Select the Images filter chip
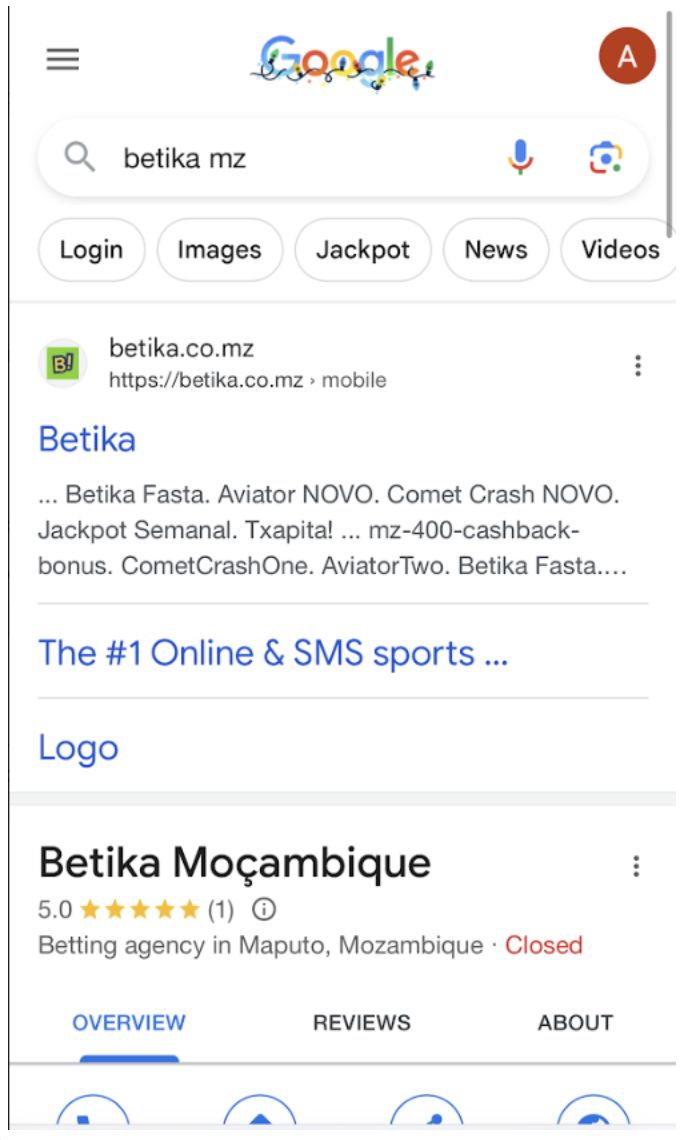The height and width of the screenshot is (1140, 683). pyautogui.click(x=219, y=250)
